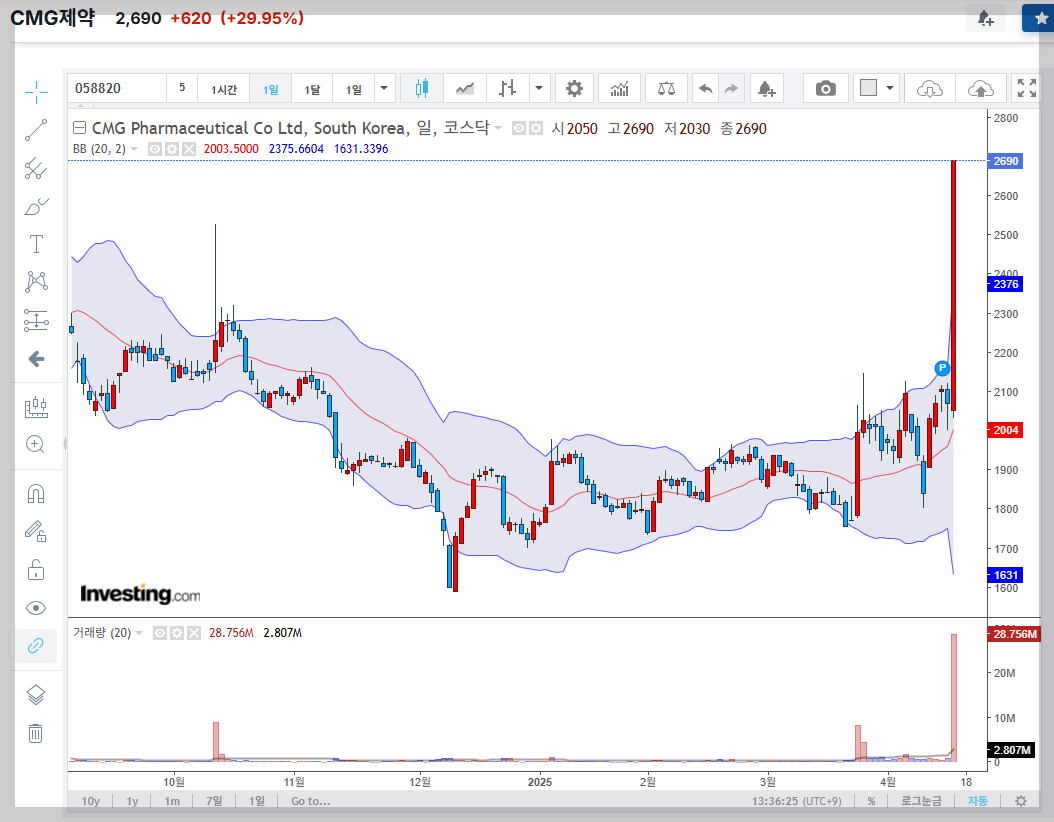Click the link sync drawings icon

(36, 646)
